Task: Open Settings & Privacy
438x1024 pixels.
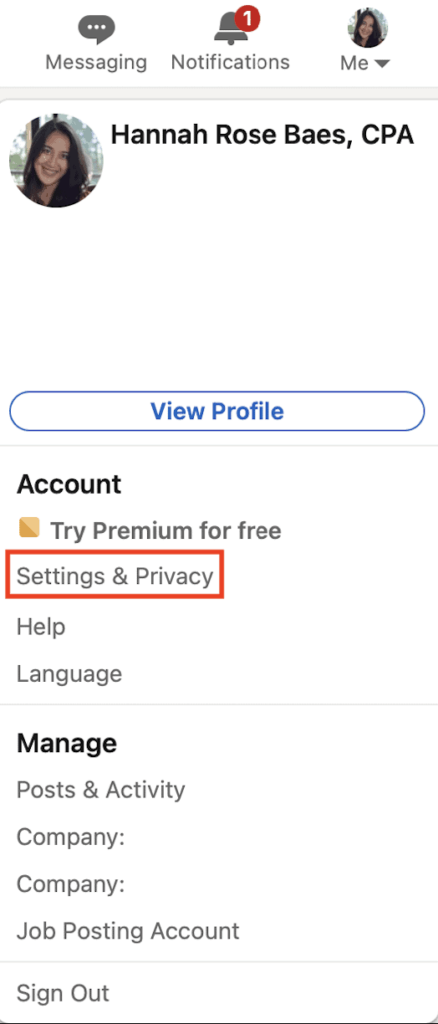Action: 115,576
